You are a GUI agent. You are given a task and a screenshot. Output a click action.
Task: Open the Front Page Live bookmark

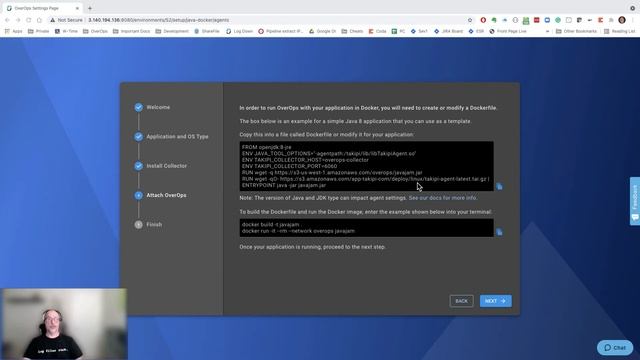(508, 31)
